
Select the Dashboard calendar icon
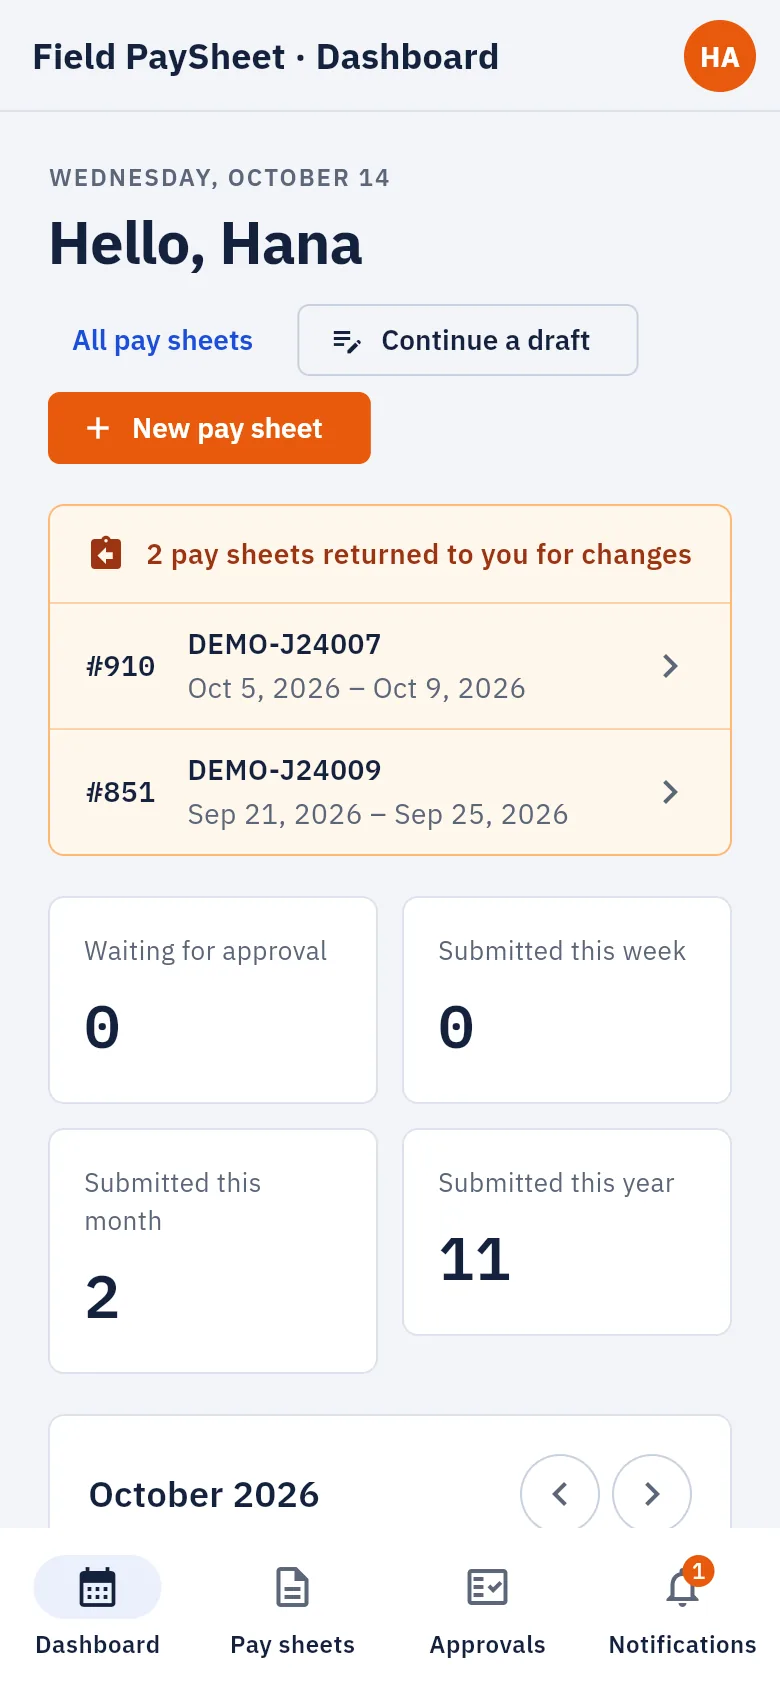tap(97, 1587)
